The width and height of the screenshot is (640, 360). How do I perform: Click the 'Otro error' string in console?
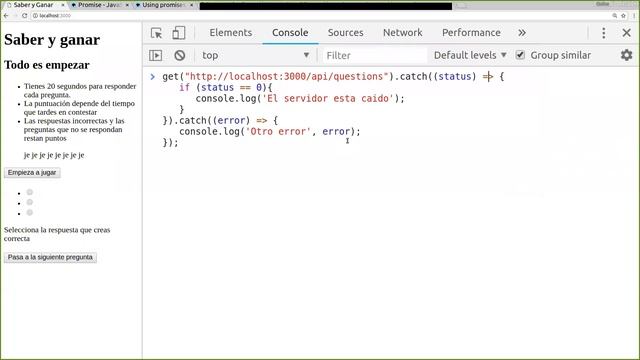[278, 131]
